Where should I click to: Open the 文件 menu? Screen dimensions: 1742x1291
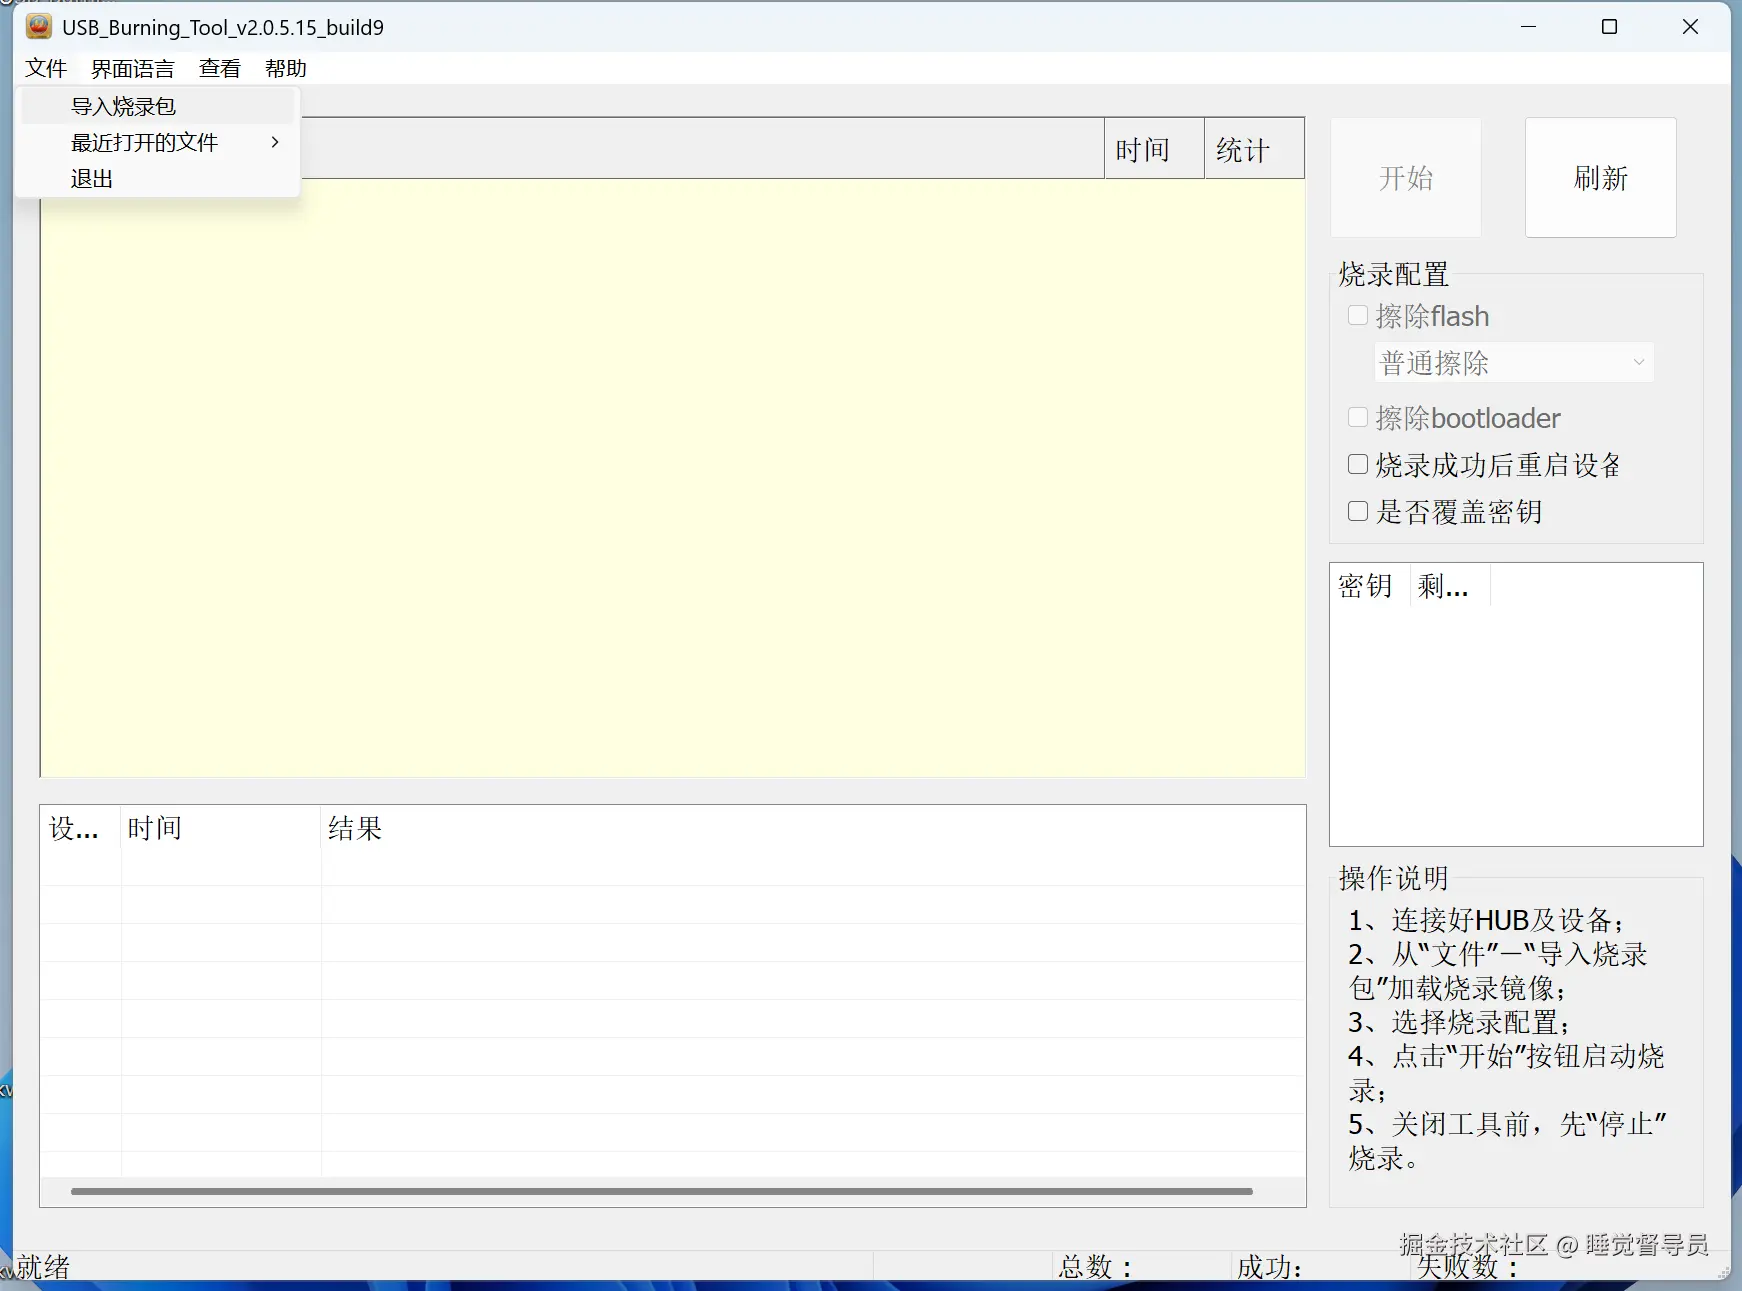point(46,68)
